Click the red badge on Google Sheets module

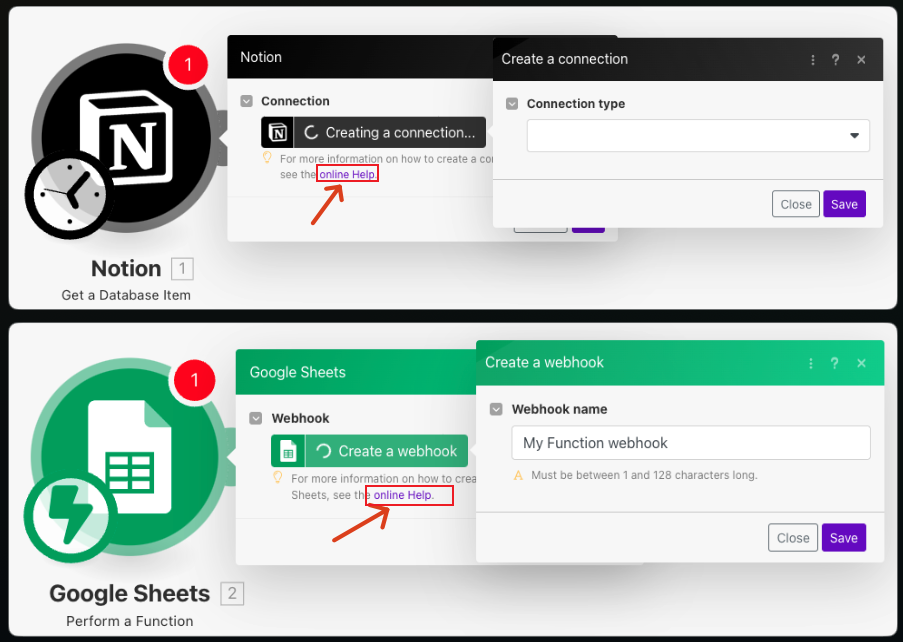point(195,380)
